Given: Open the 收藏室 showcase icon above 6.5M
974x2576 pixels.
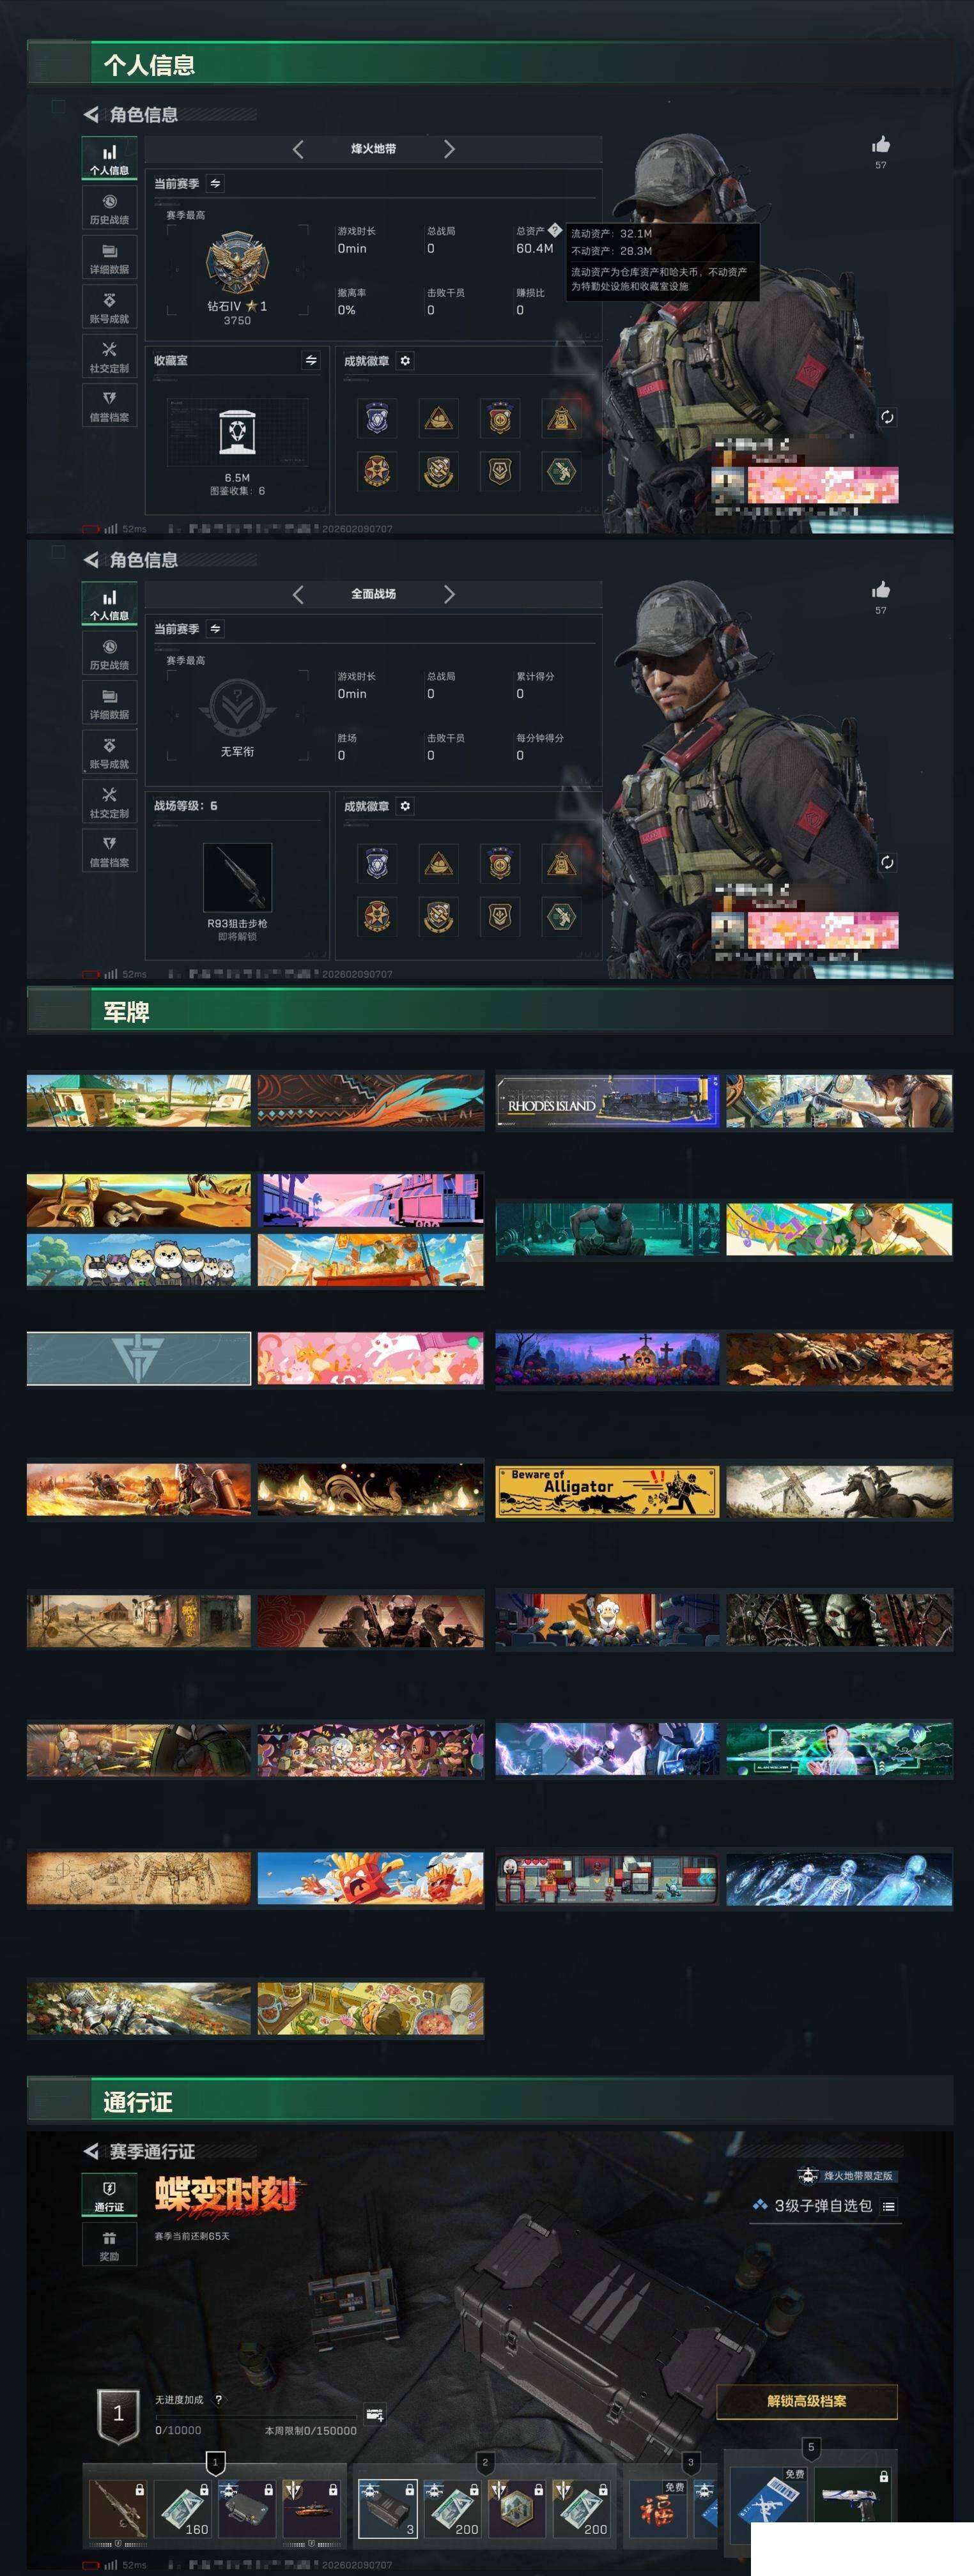Looking at the screenshot, I should 237,432.
